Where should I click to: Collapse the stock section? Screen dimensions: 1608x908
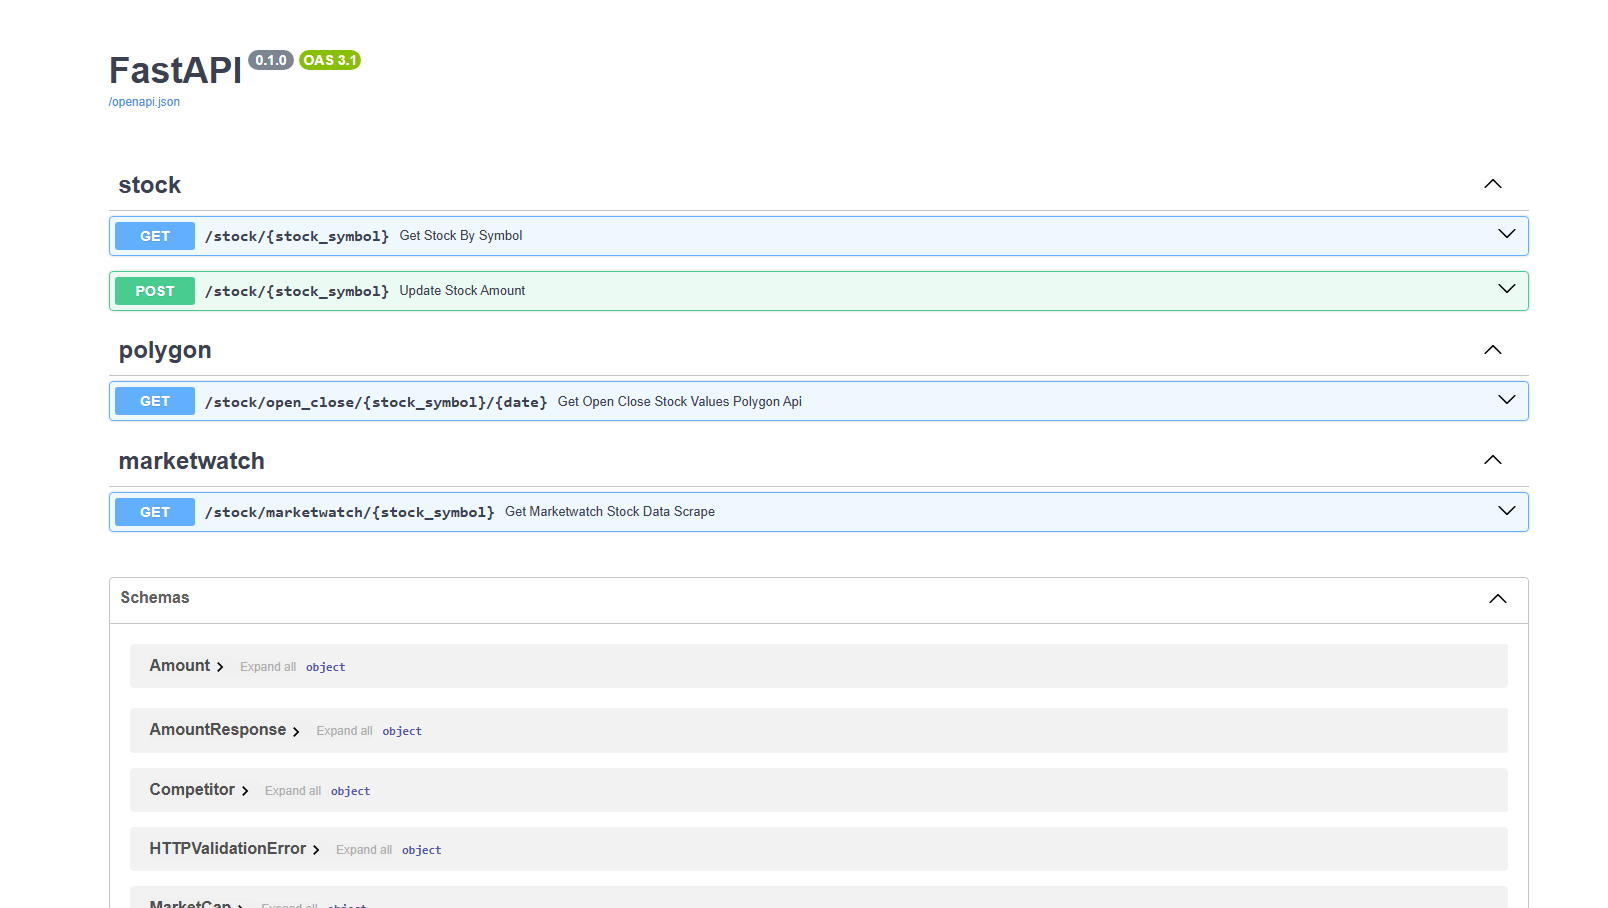[1492, 184]
